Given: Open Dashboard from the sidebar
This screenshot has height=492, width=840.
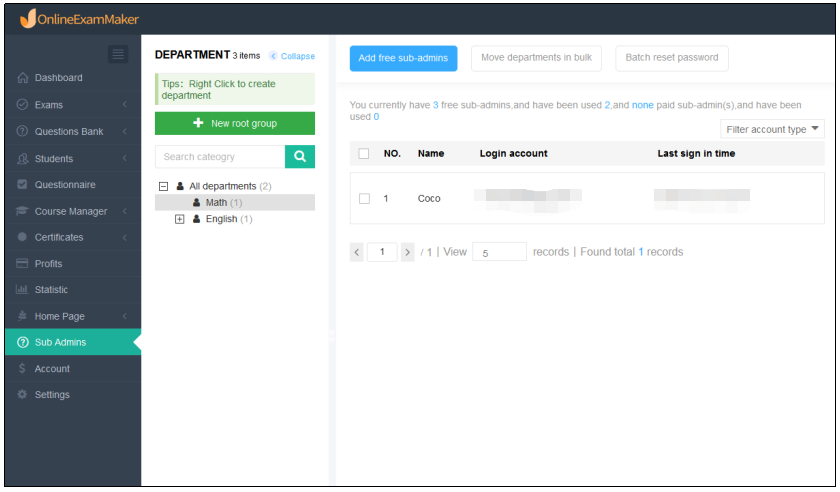Looking at the screenshot, I should 58,78.
